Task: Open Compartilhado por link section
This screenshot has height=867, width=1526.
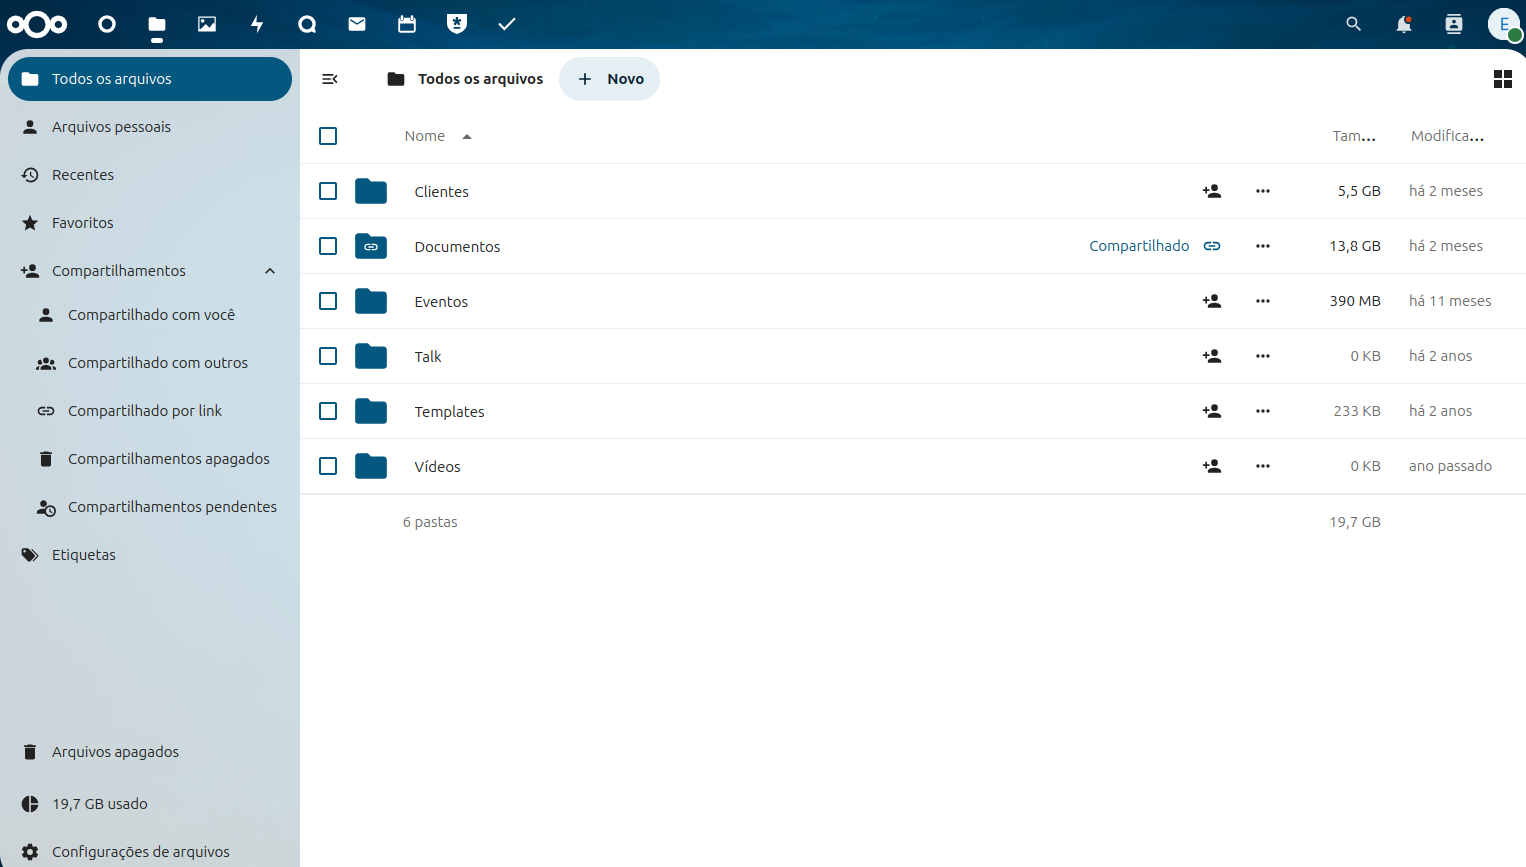Action: pyautogui.click(x=145, y=411)
